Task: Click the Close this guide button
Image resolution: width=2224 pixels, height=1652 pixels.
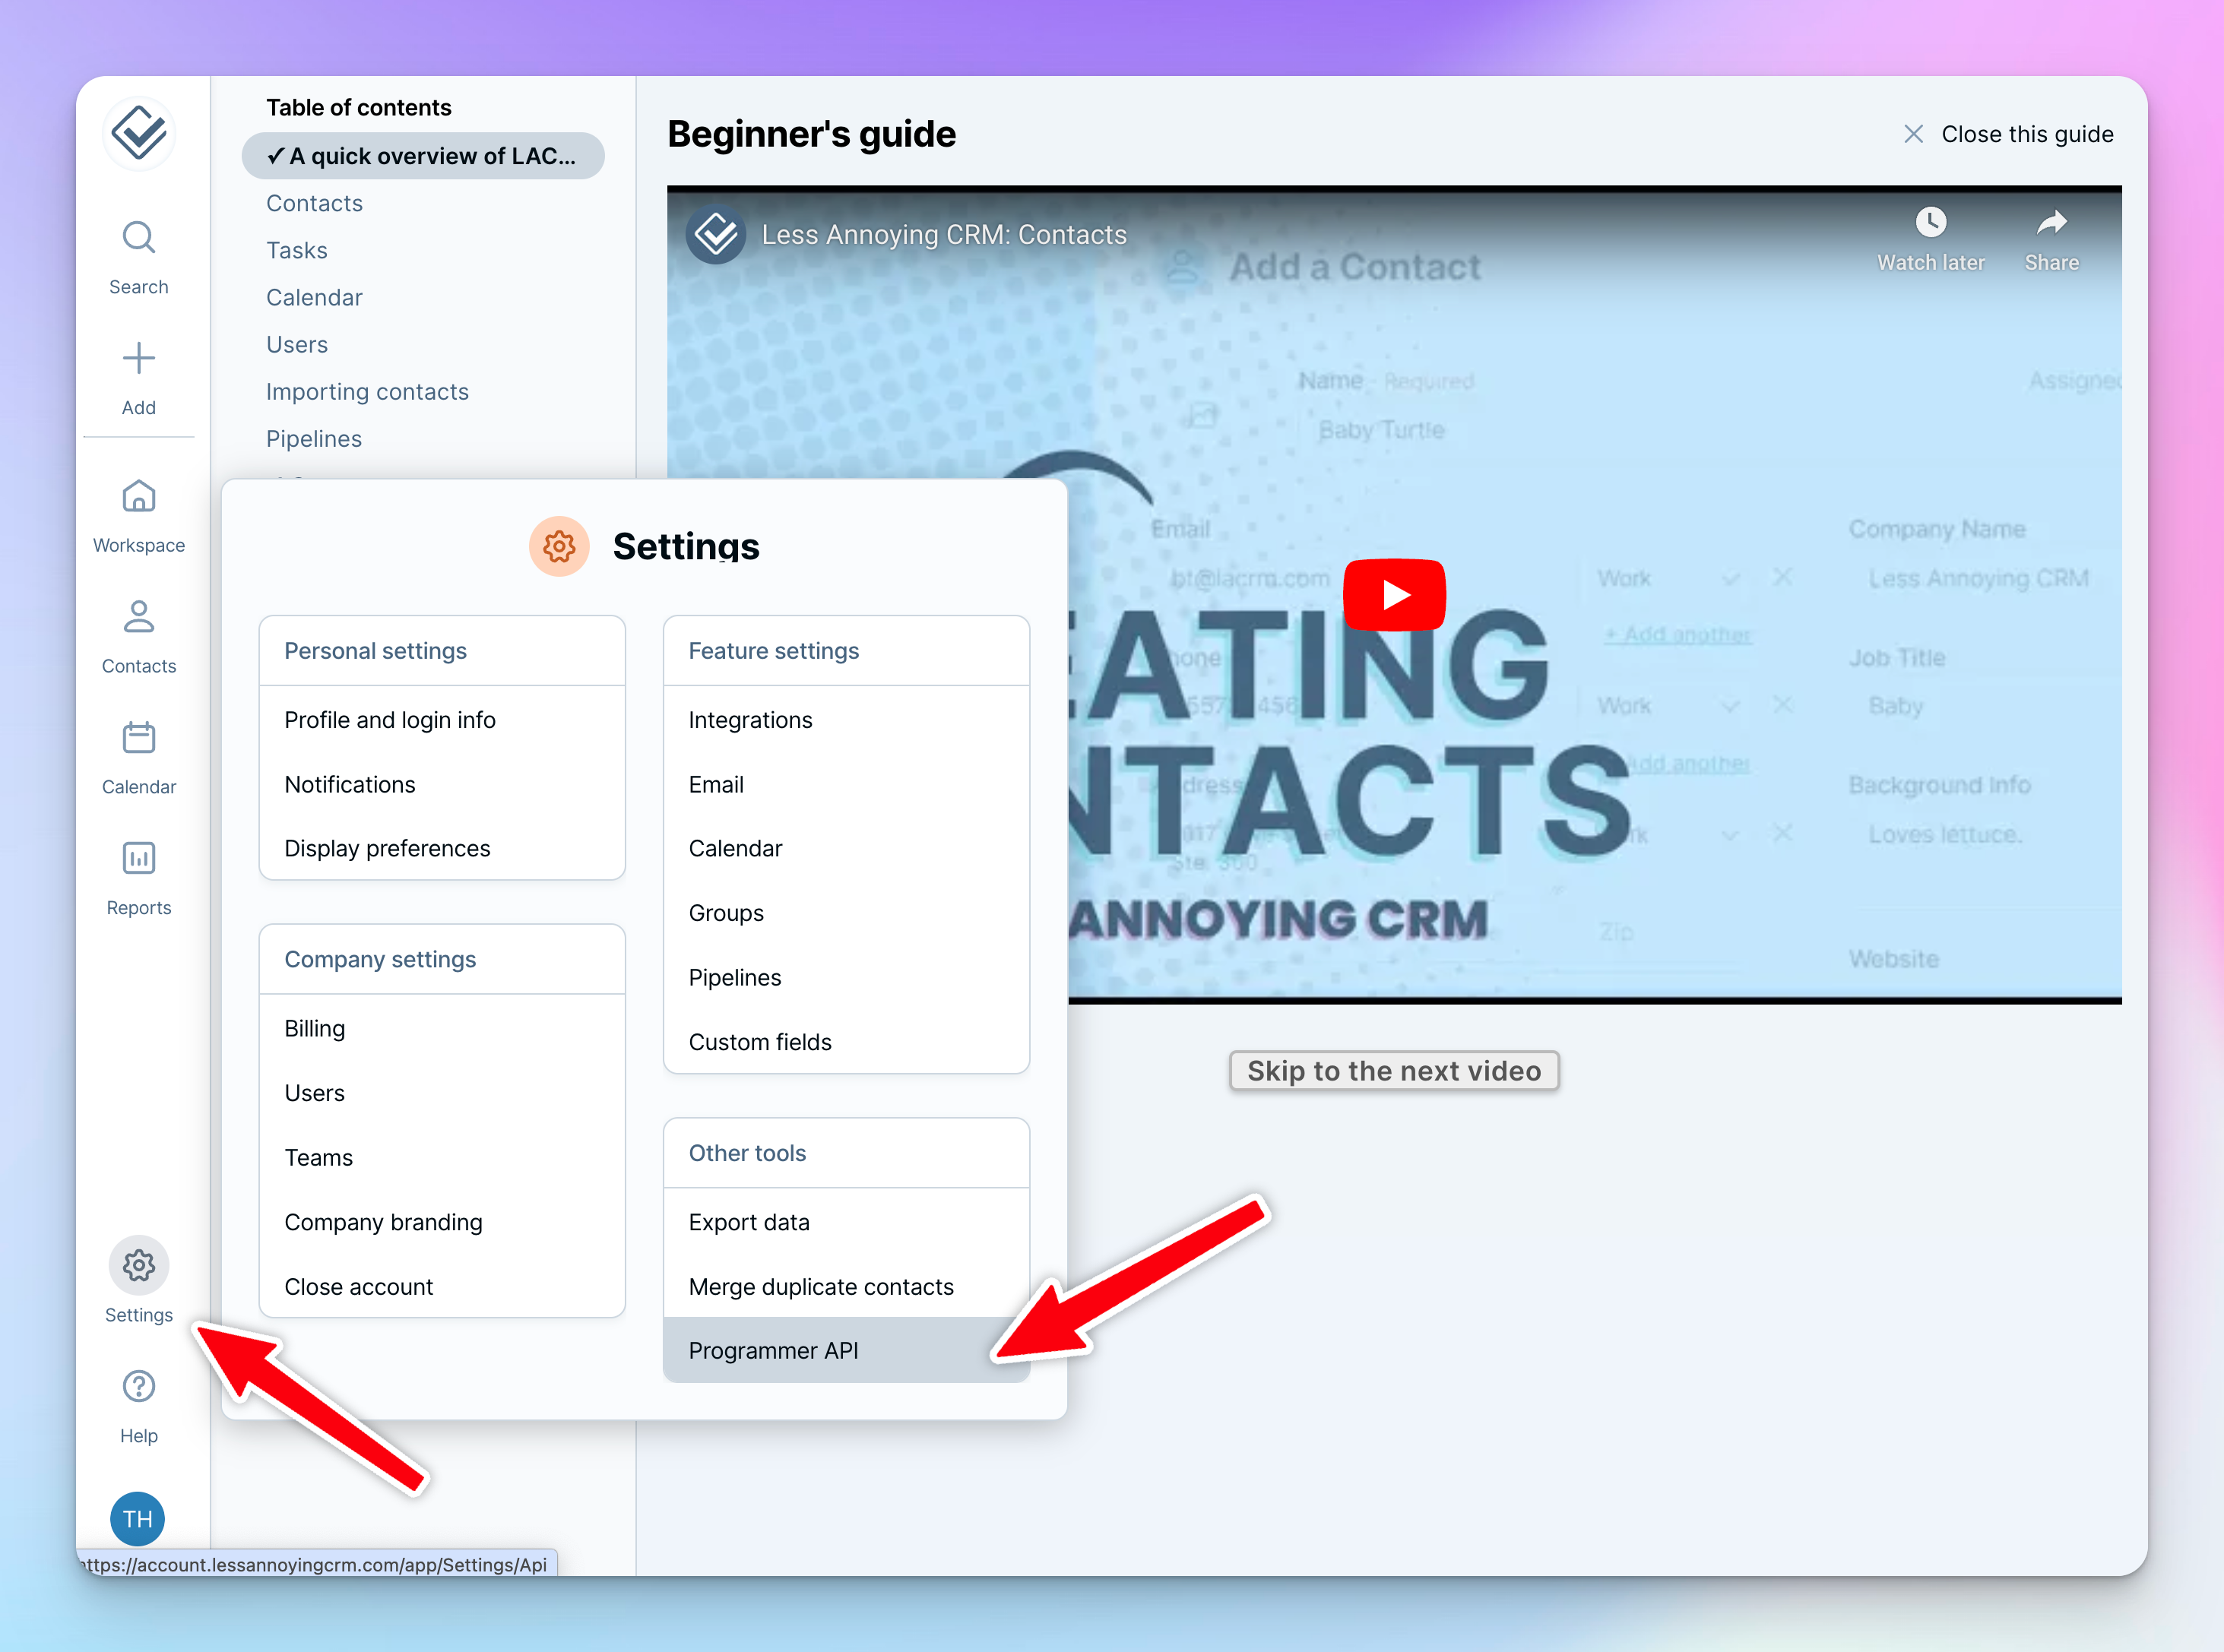Action: [2008, 133]
